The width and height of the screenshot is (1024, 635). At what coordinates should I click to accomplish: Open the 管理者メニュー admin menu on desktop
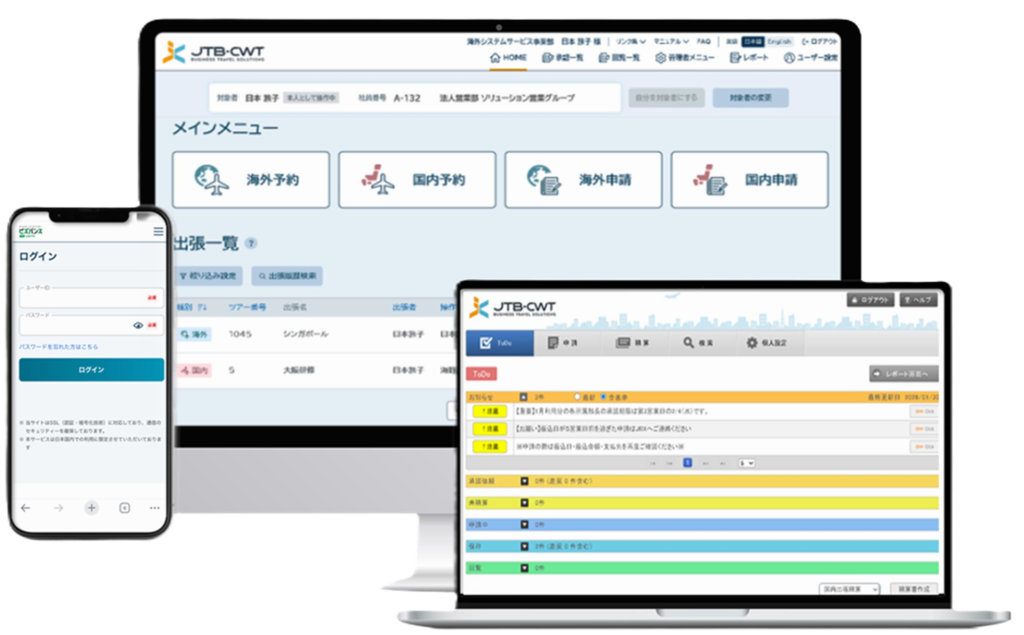click(684, 57)
